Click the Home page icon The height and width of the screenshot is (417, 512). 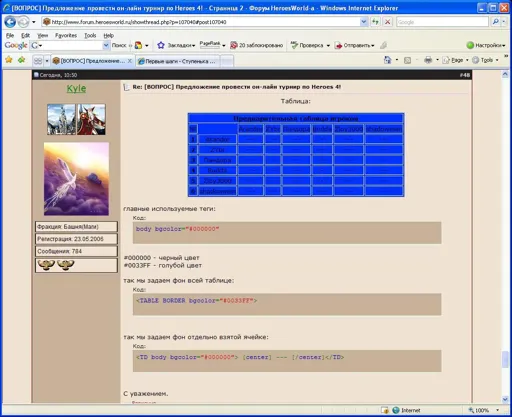(387, 60)
